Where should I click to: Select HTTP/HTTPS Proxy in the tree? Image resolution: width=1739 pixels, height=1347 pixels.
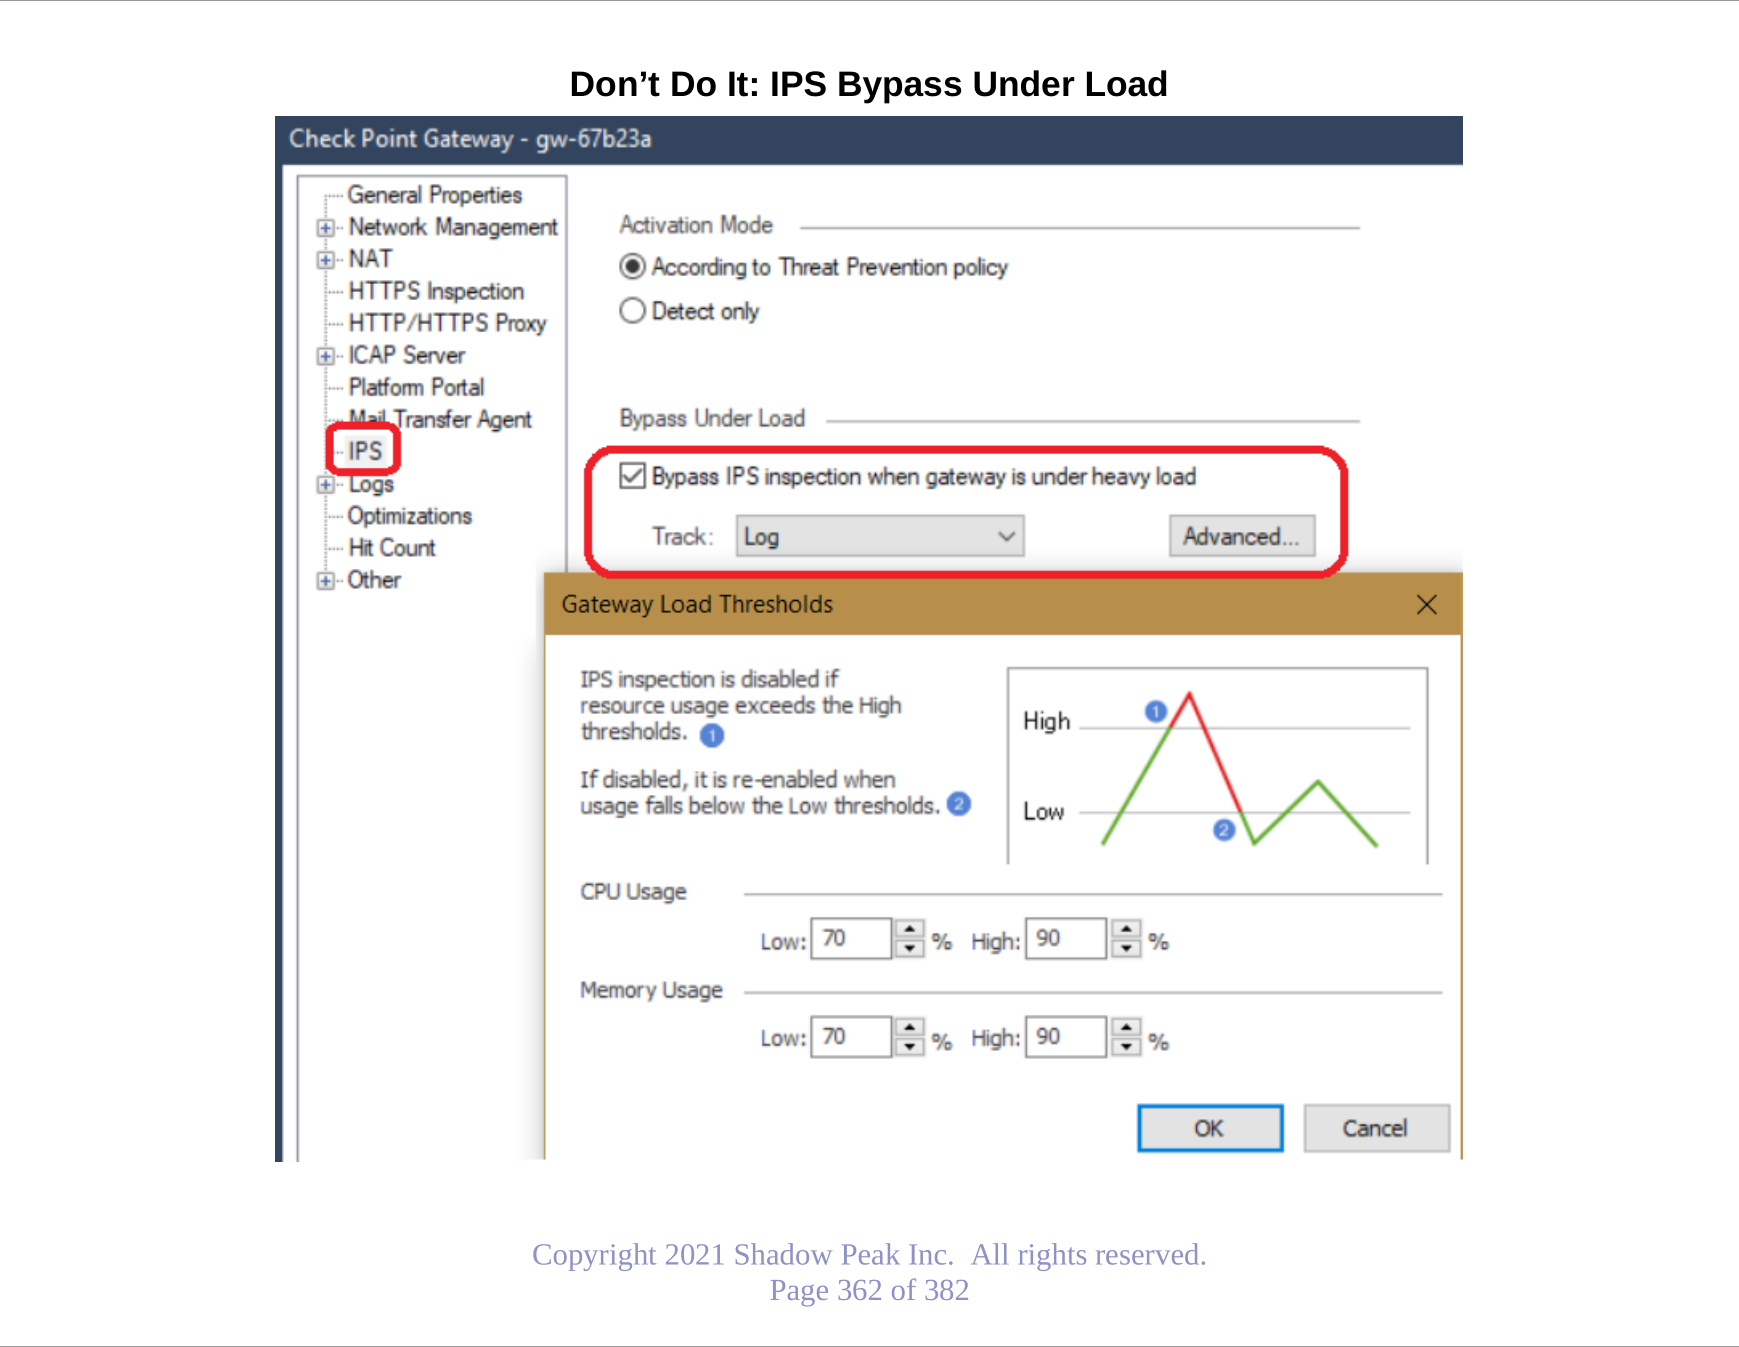tap(447, 323)
